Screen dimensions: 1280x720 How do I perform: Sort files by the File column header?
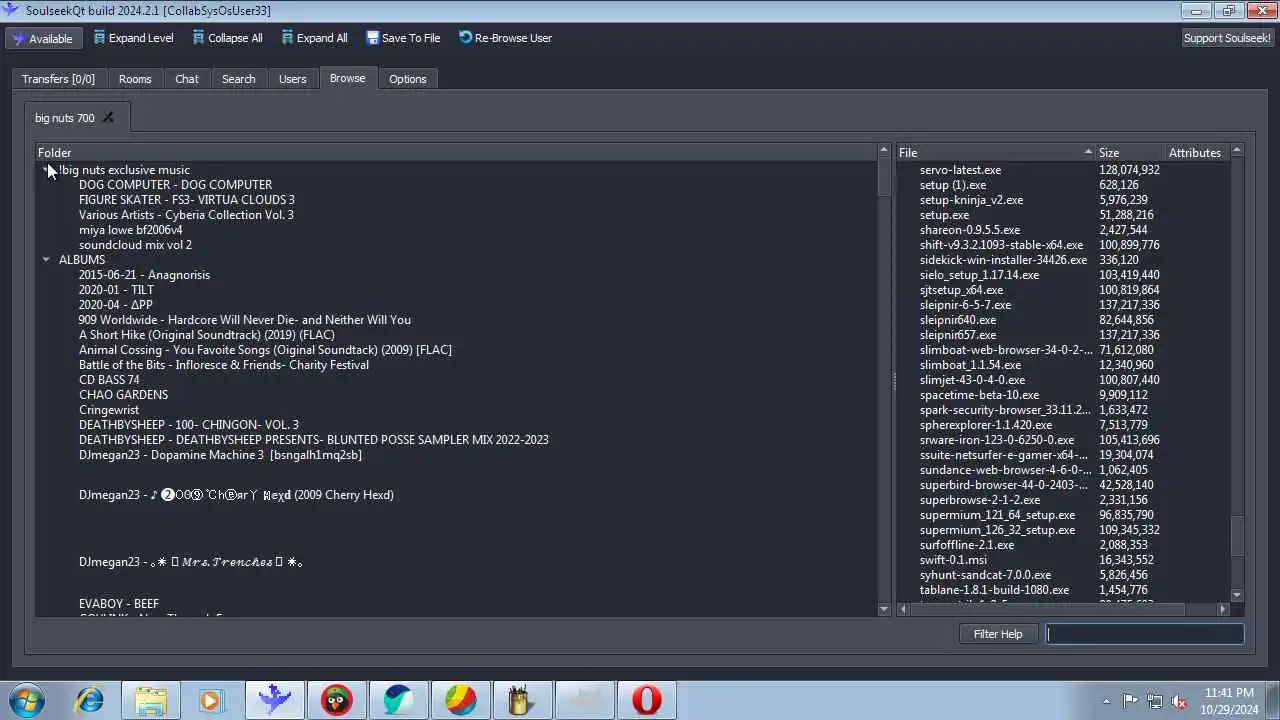[x=996, y=153]
